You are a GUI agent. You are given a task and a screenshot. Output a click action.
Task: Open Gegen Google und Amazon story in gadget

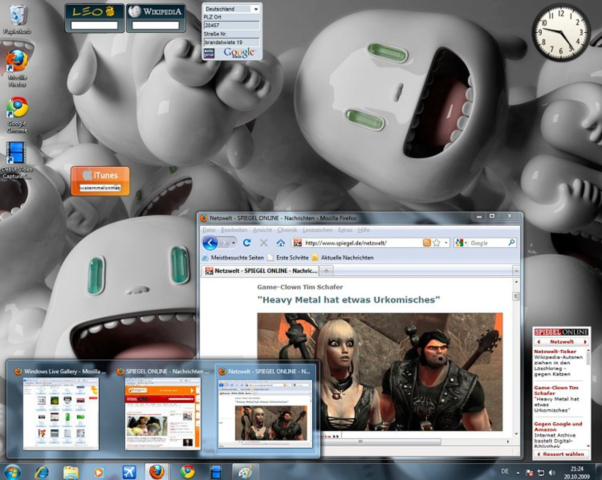pyautogui.click(x=558, y=427)
